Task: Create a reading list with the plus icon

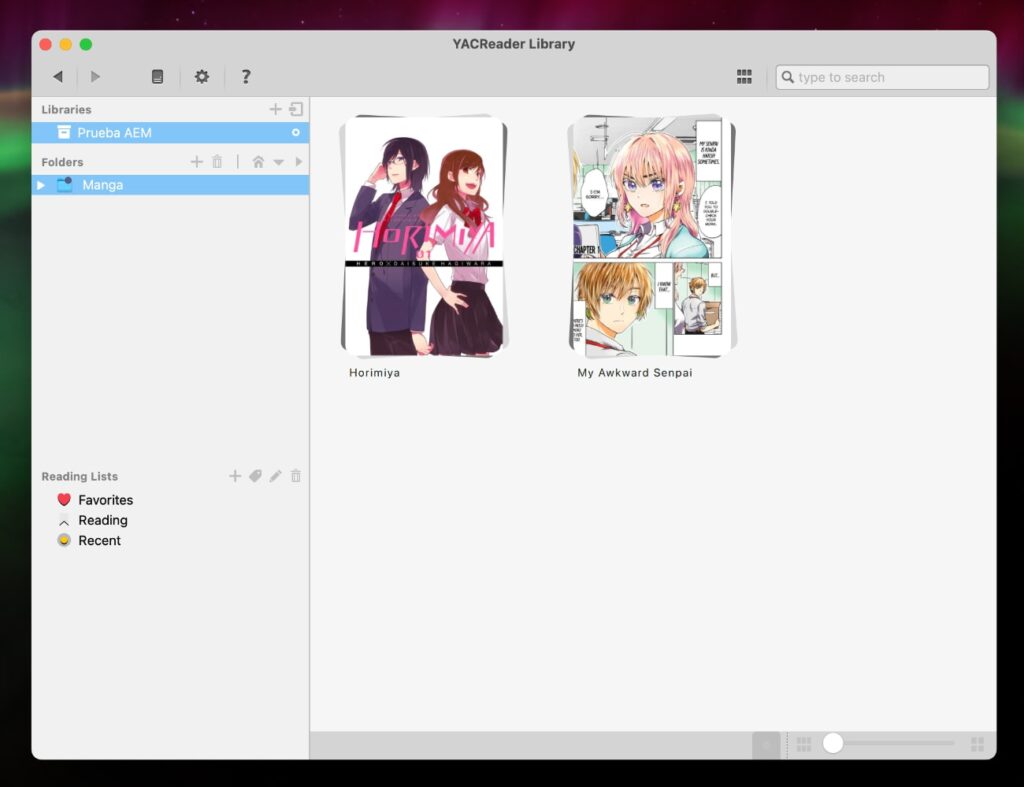Action: (x=235, y=476)
